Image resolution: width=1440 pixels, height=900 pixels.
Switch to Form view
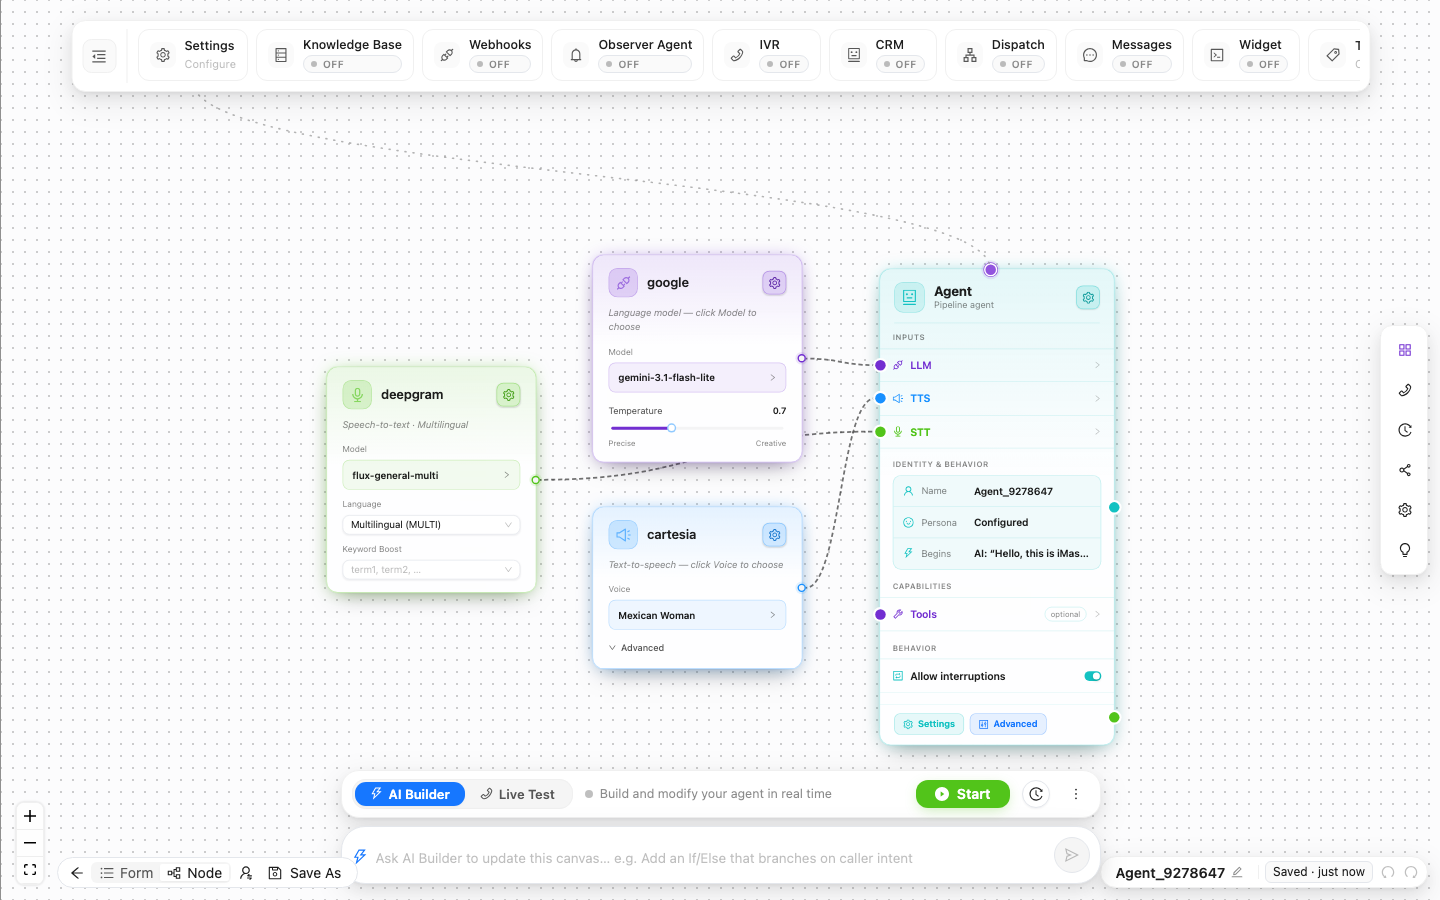(126, 873)
